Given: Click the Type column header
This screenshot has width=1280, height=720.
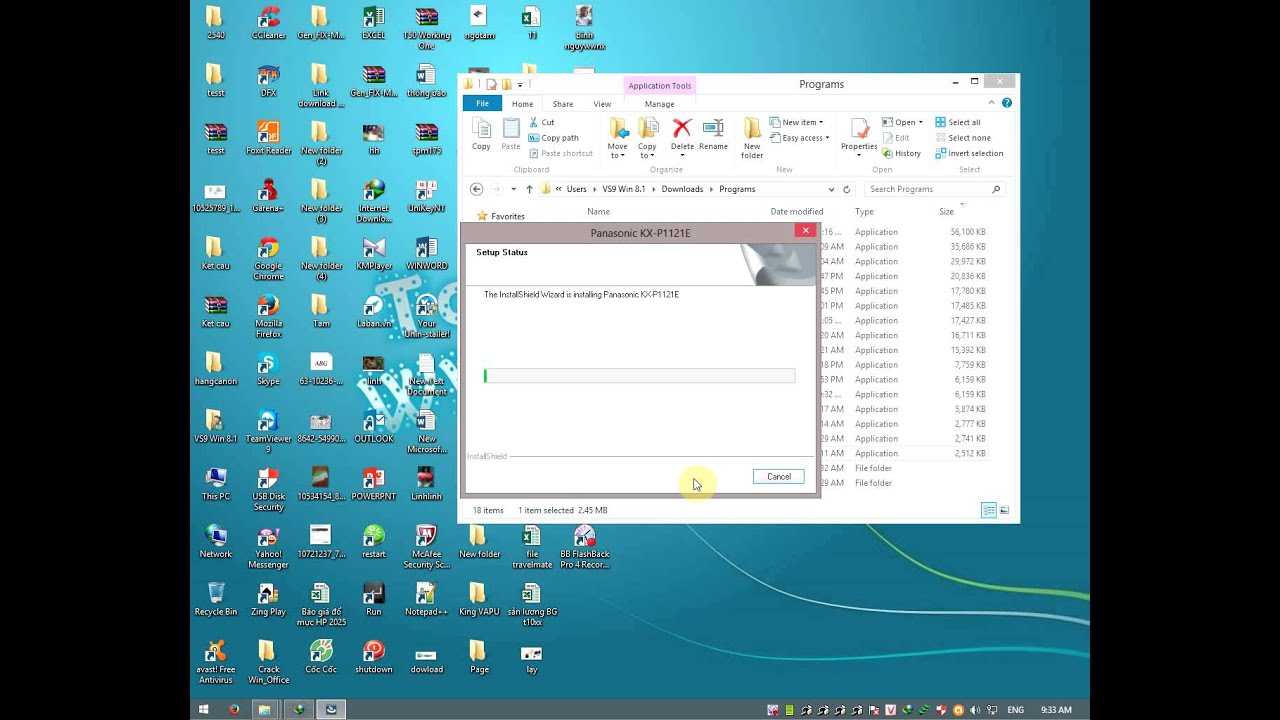Looking at the screenshot, I should point(864,211).
